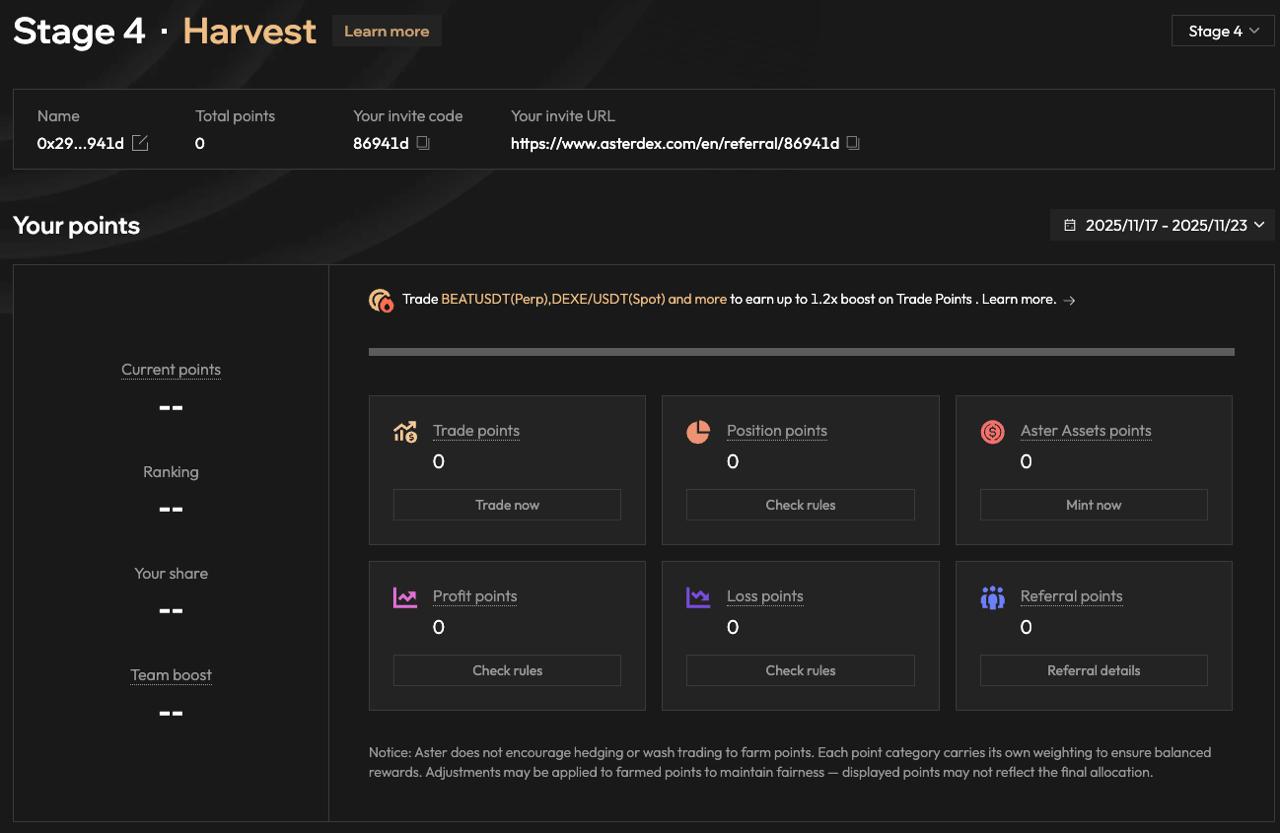1280x833 pixels.
Task: Click the Loss points chart icon
Action: pos(698,598)
